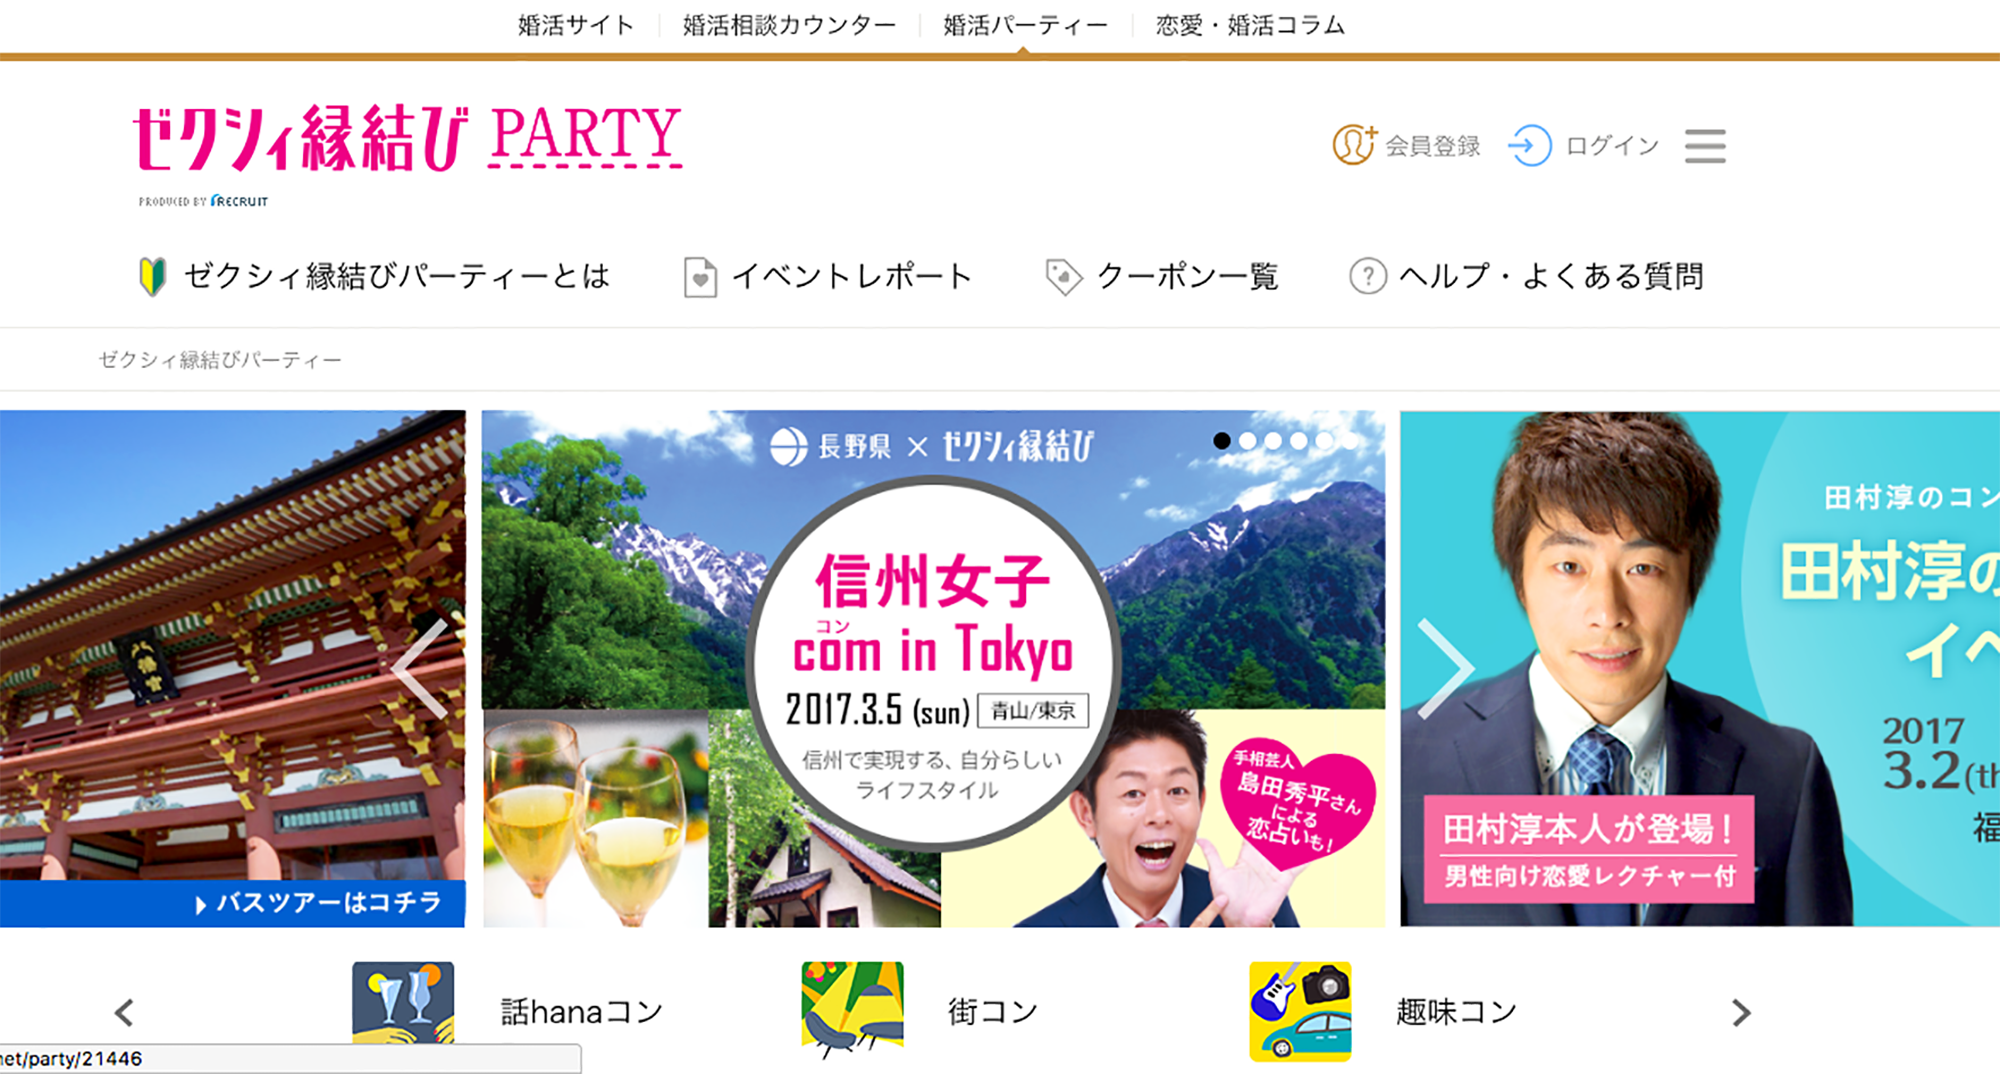This screenshot has width=2000, height=1074.
Task: Click the event report document icon
Action: click(x=700, y=277)
